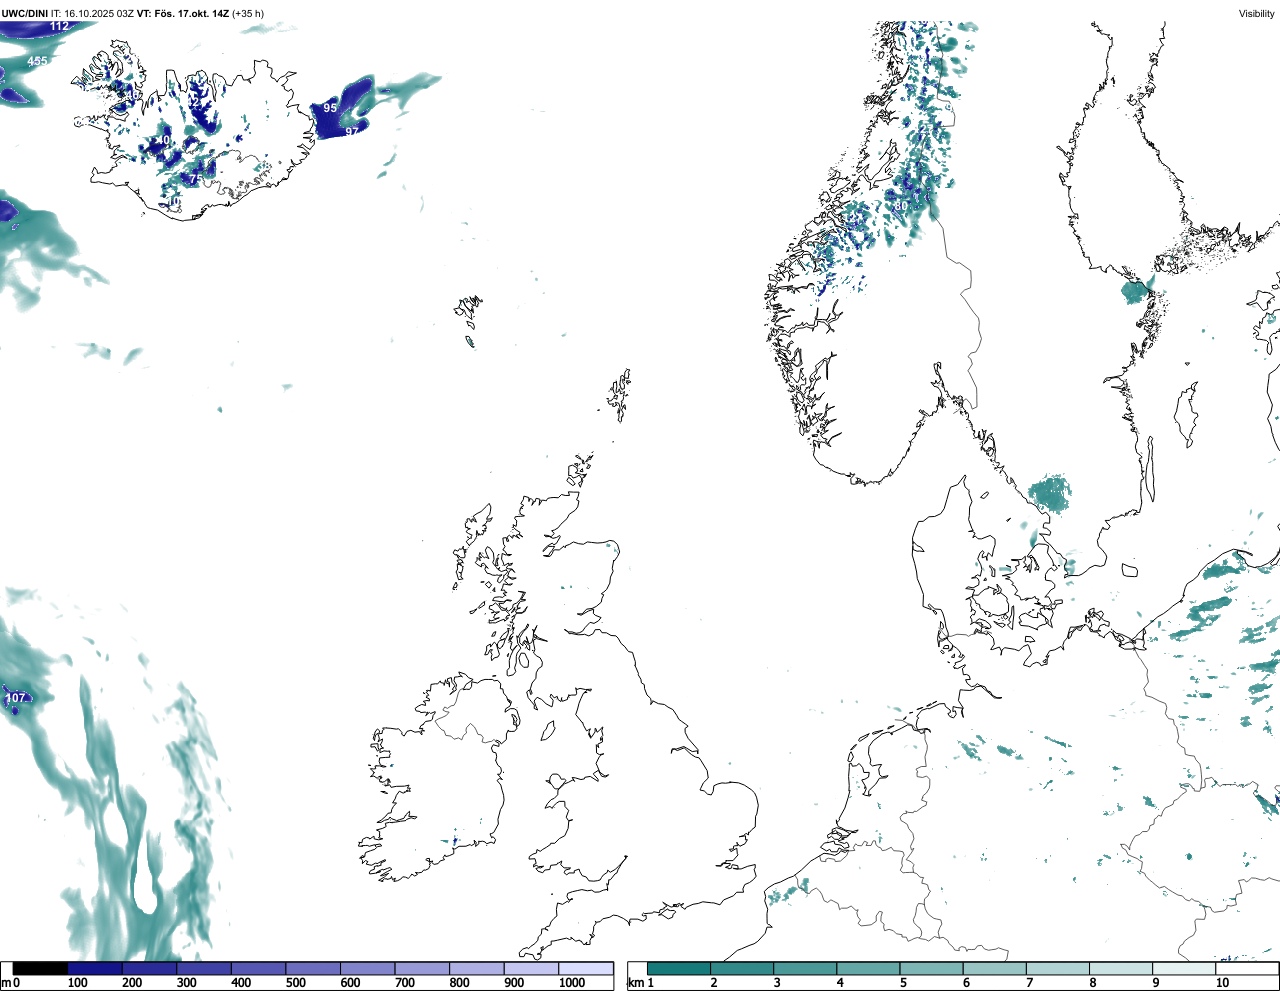Click the km scale label '2'

[x=713, y=983]
